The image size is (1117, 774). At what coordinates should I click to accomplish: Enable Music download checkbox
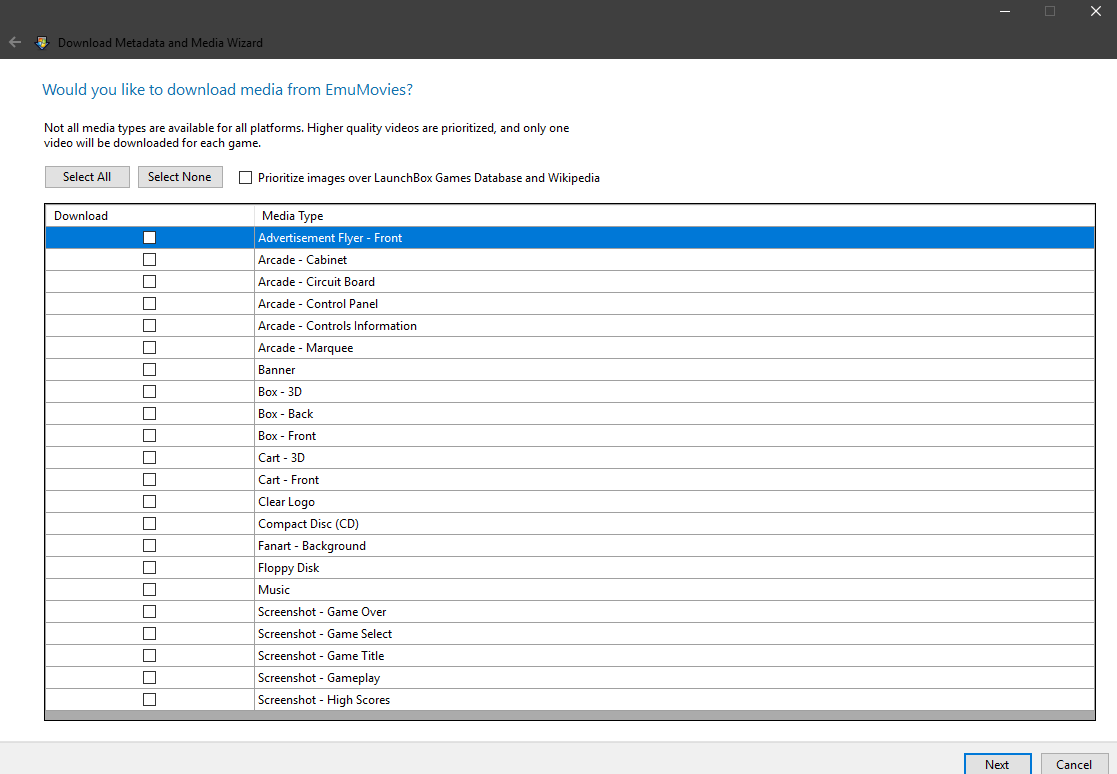[150, 590]
